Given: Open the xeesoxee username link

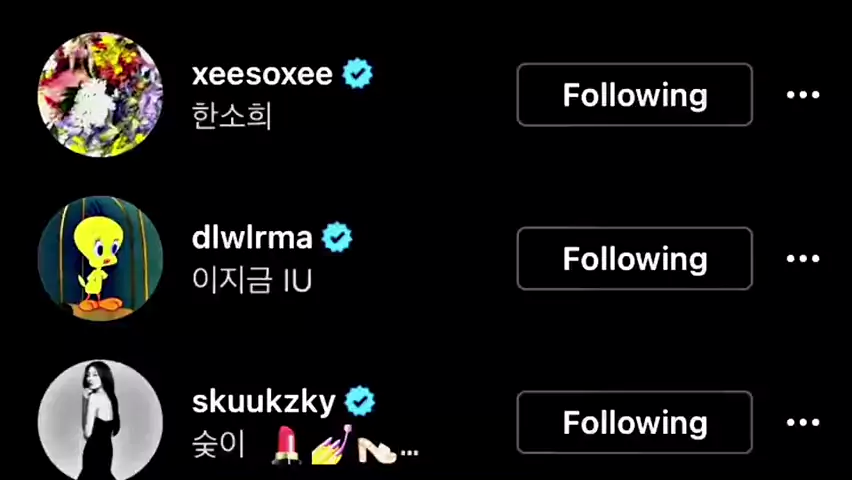Looking at the screenshot, I should 262,74.
